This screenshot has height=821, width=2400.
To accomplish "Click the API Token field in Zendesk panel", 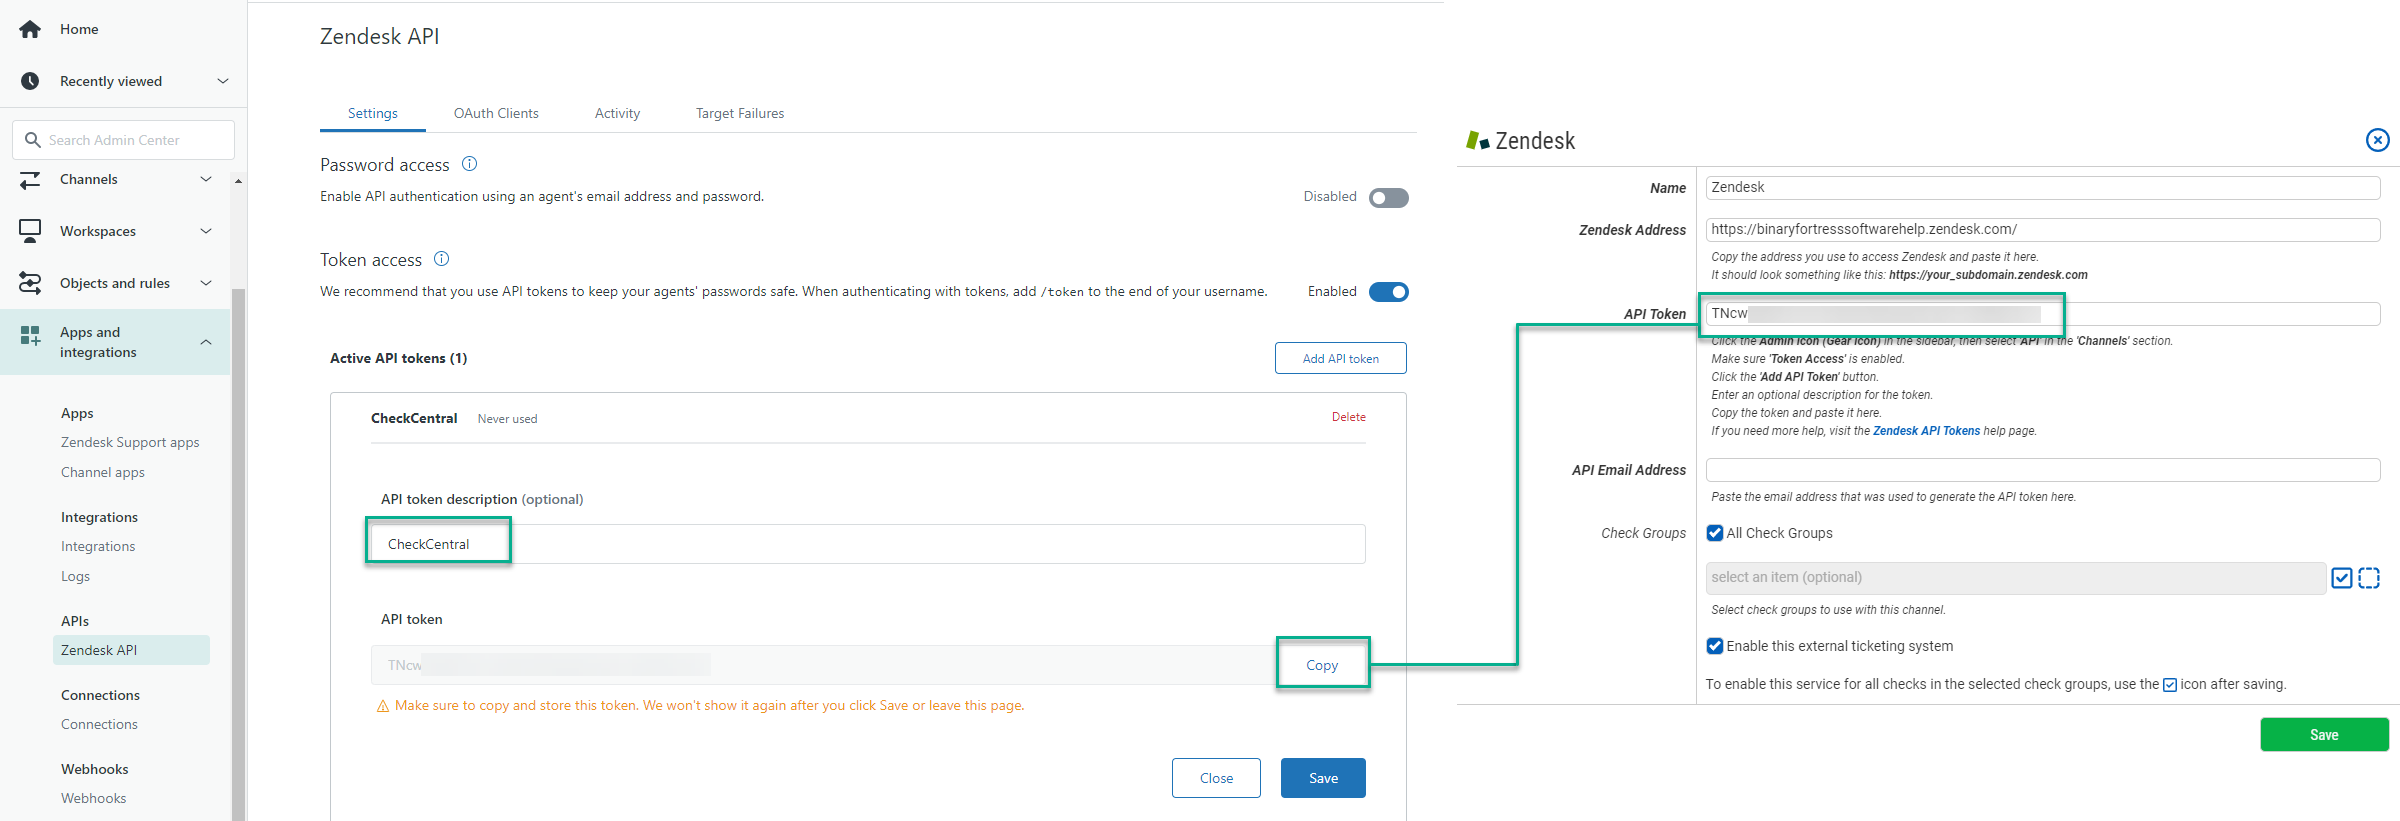I will point(2043,314).
